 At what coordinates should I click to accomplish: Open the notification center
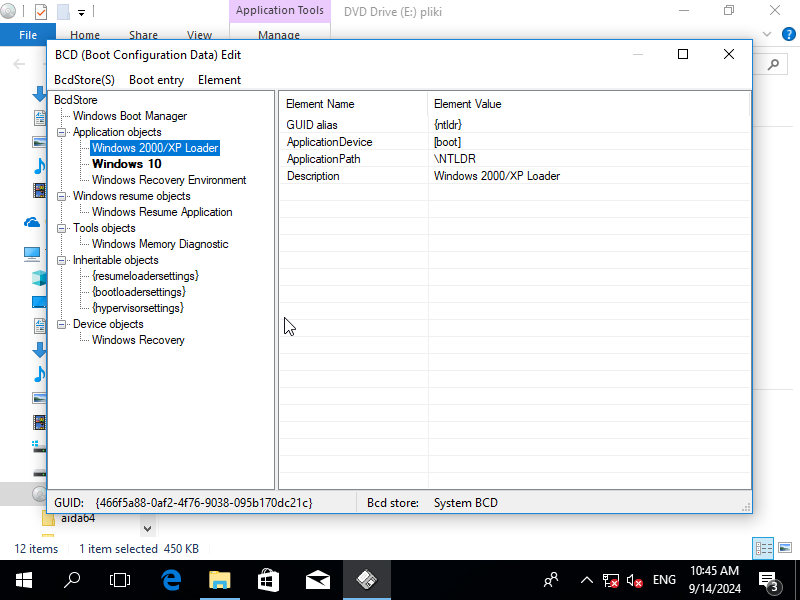769,581
